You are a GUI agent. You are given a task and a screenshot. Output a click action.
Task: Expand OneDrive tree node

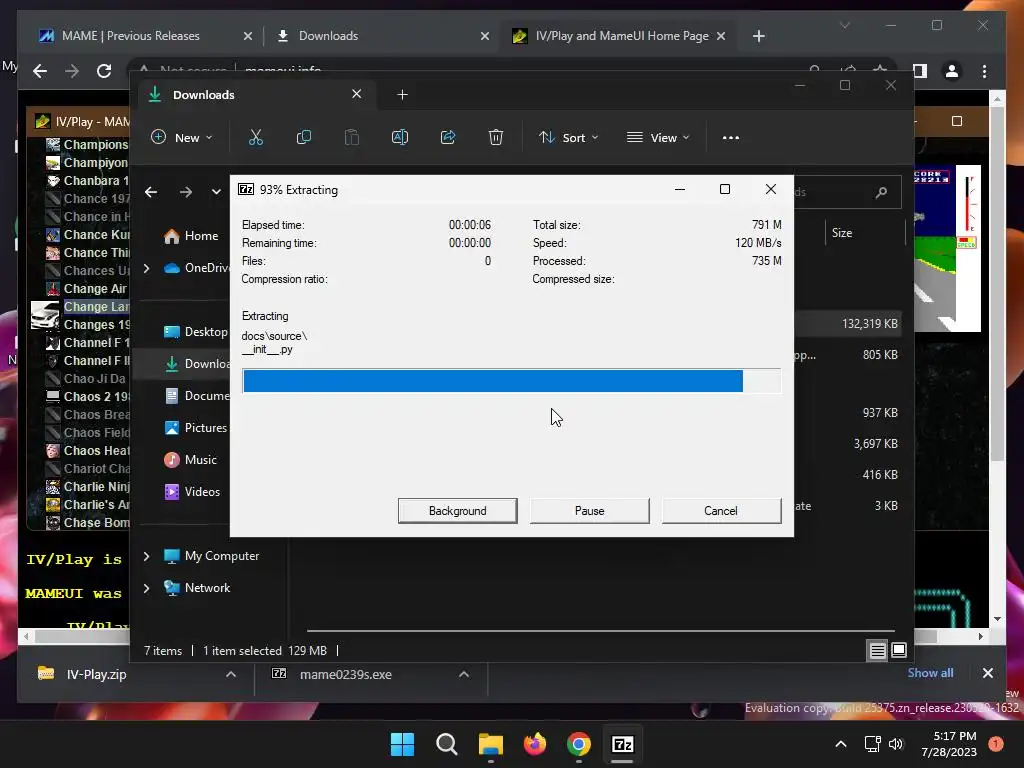(x=146, y=268)
